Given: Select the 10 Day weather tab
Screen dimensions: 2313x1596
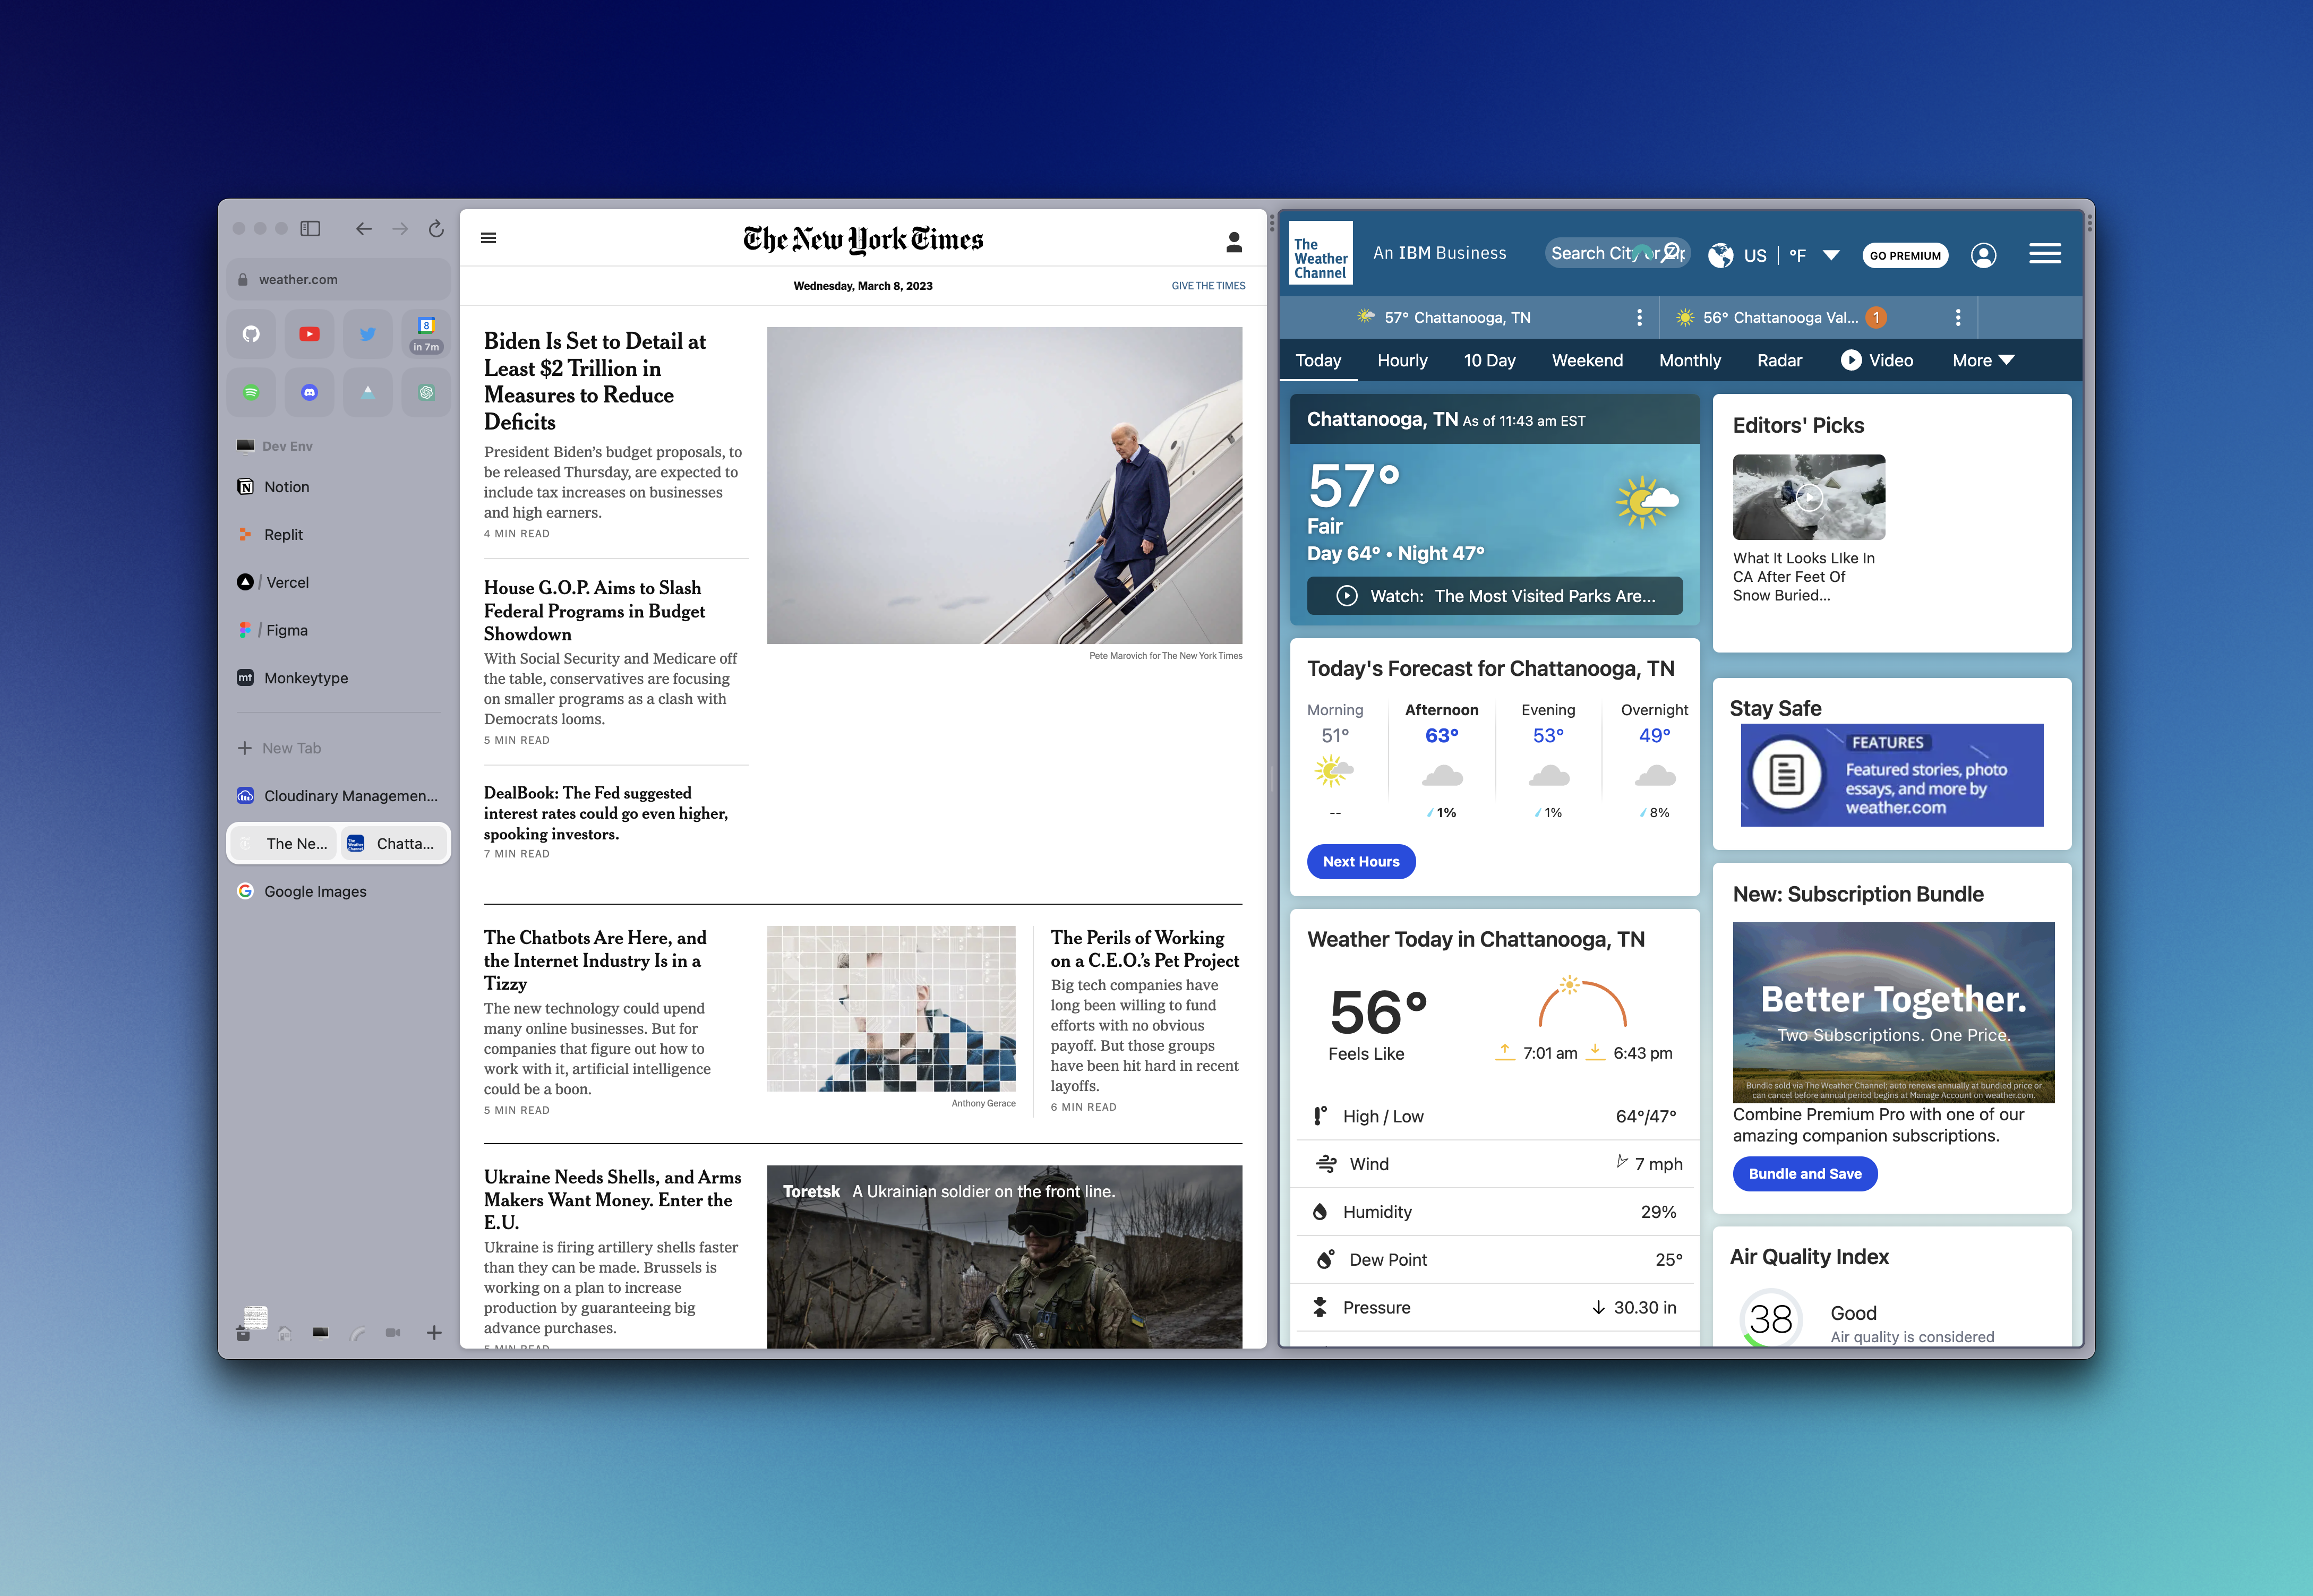Looking at the screenshot, I should [x=1489, y=361].
